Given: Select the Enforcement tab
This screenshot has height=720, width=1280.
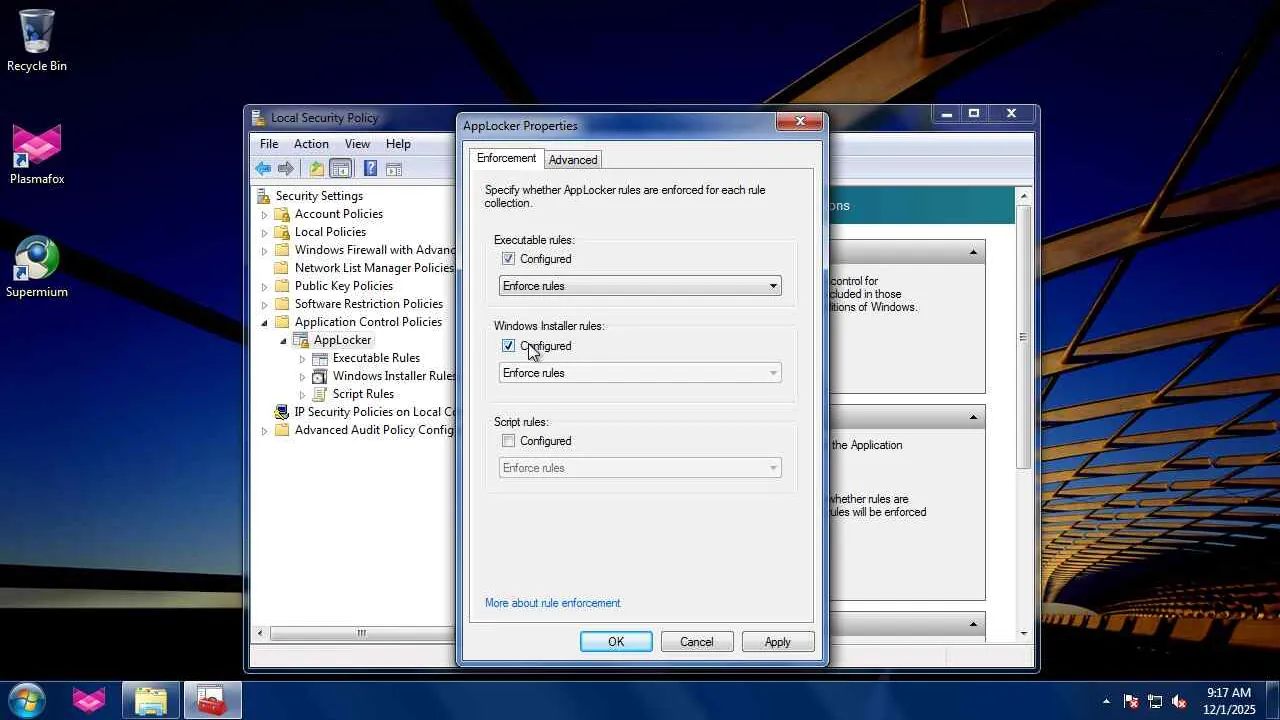Looking at the screenshot, I should pyautogui.click(x=506, y=158).
